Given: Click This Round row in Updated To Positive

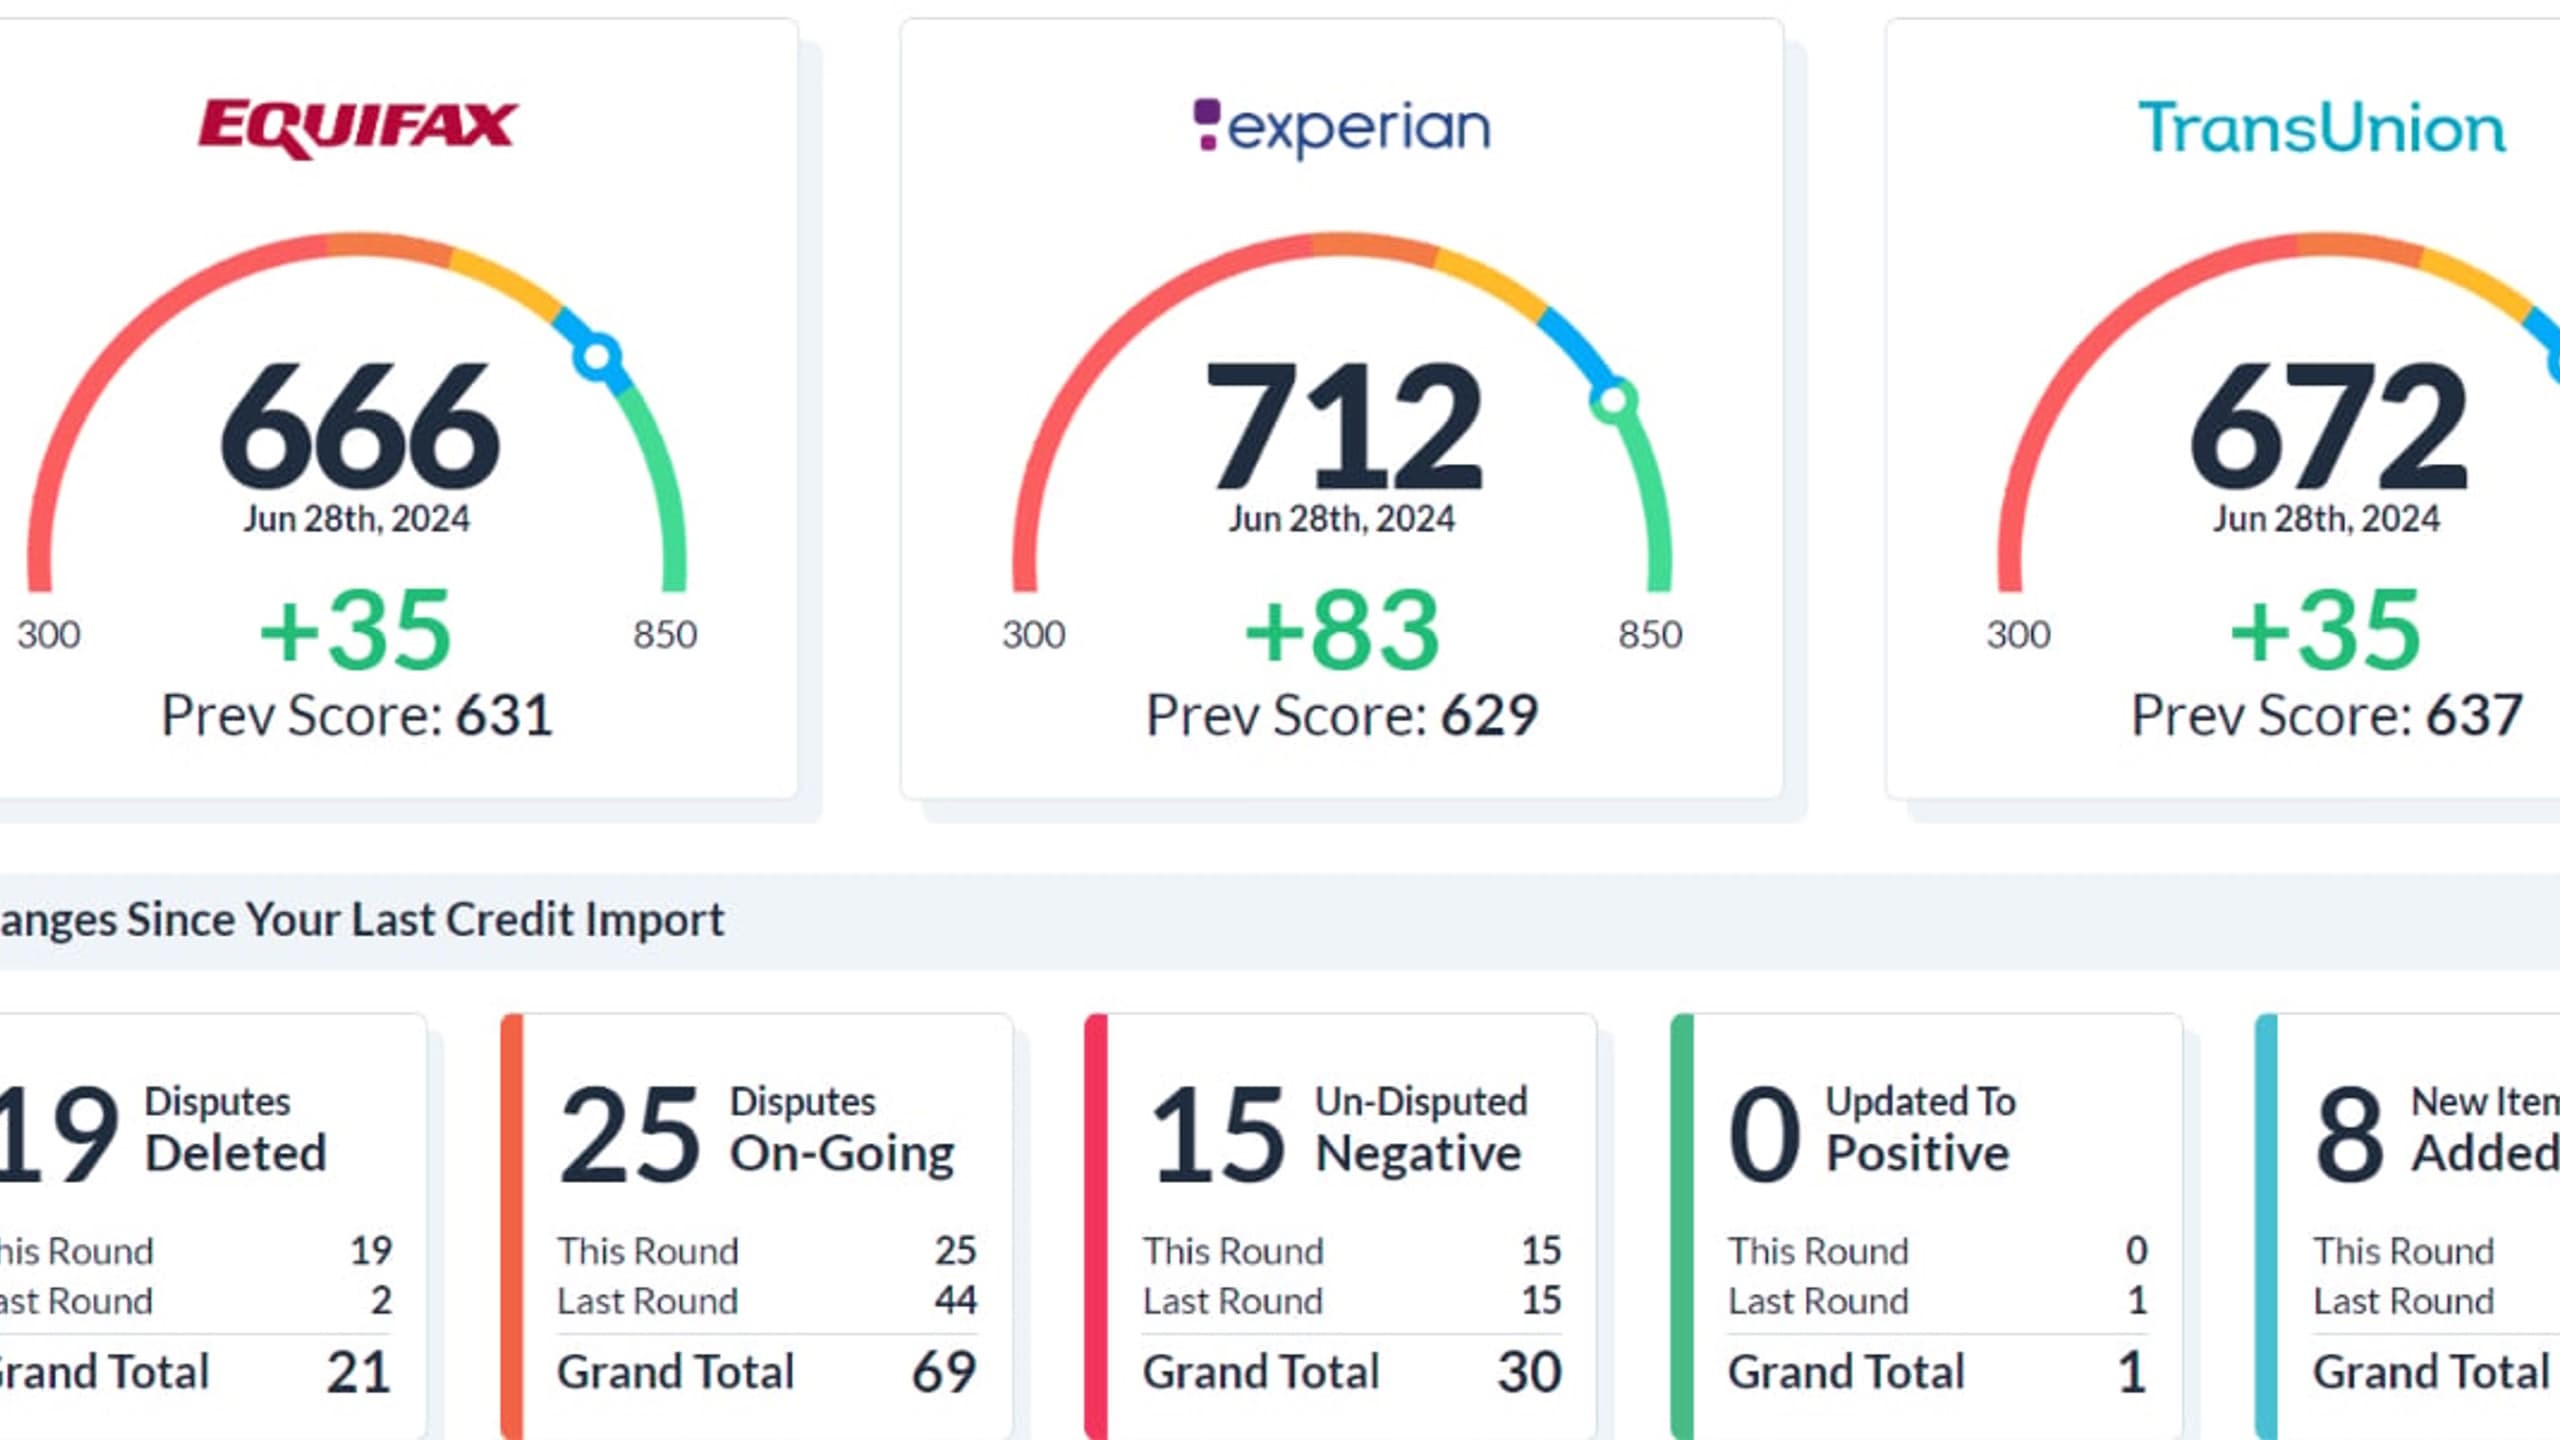Looking at the screenshot, I should [x=1938, y=1251].
